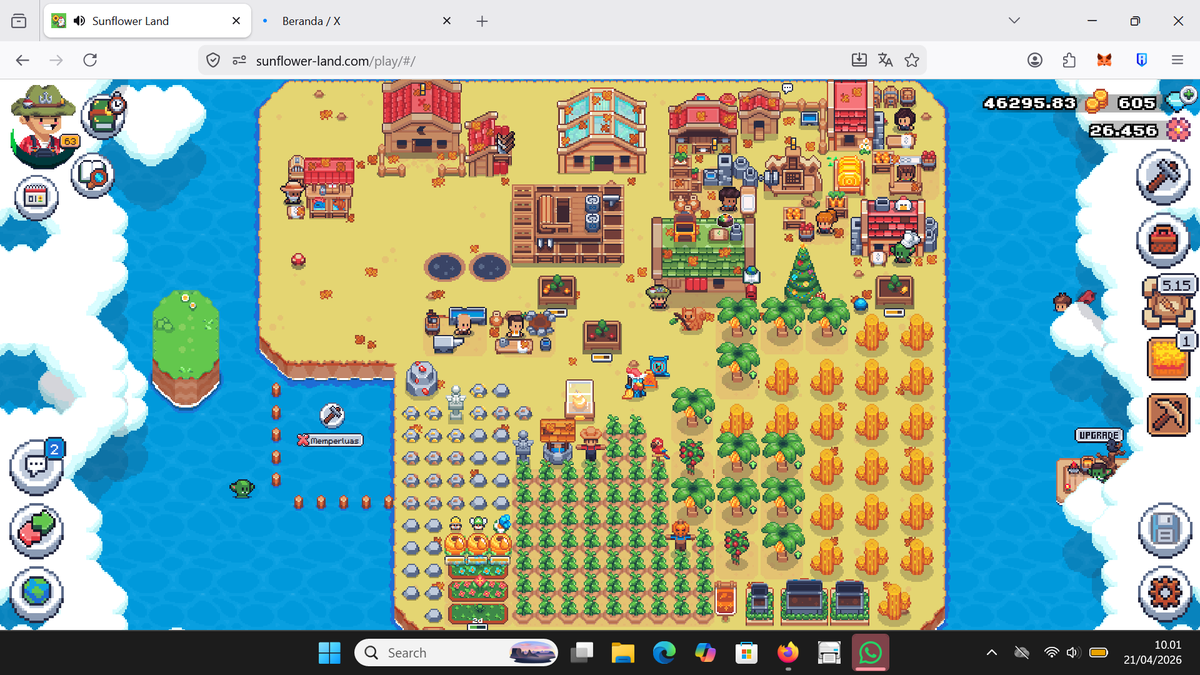1200x675 pixels.
Task: Open the calendar icon in the game HUD
Action: coord(34,197)
